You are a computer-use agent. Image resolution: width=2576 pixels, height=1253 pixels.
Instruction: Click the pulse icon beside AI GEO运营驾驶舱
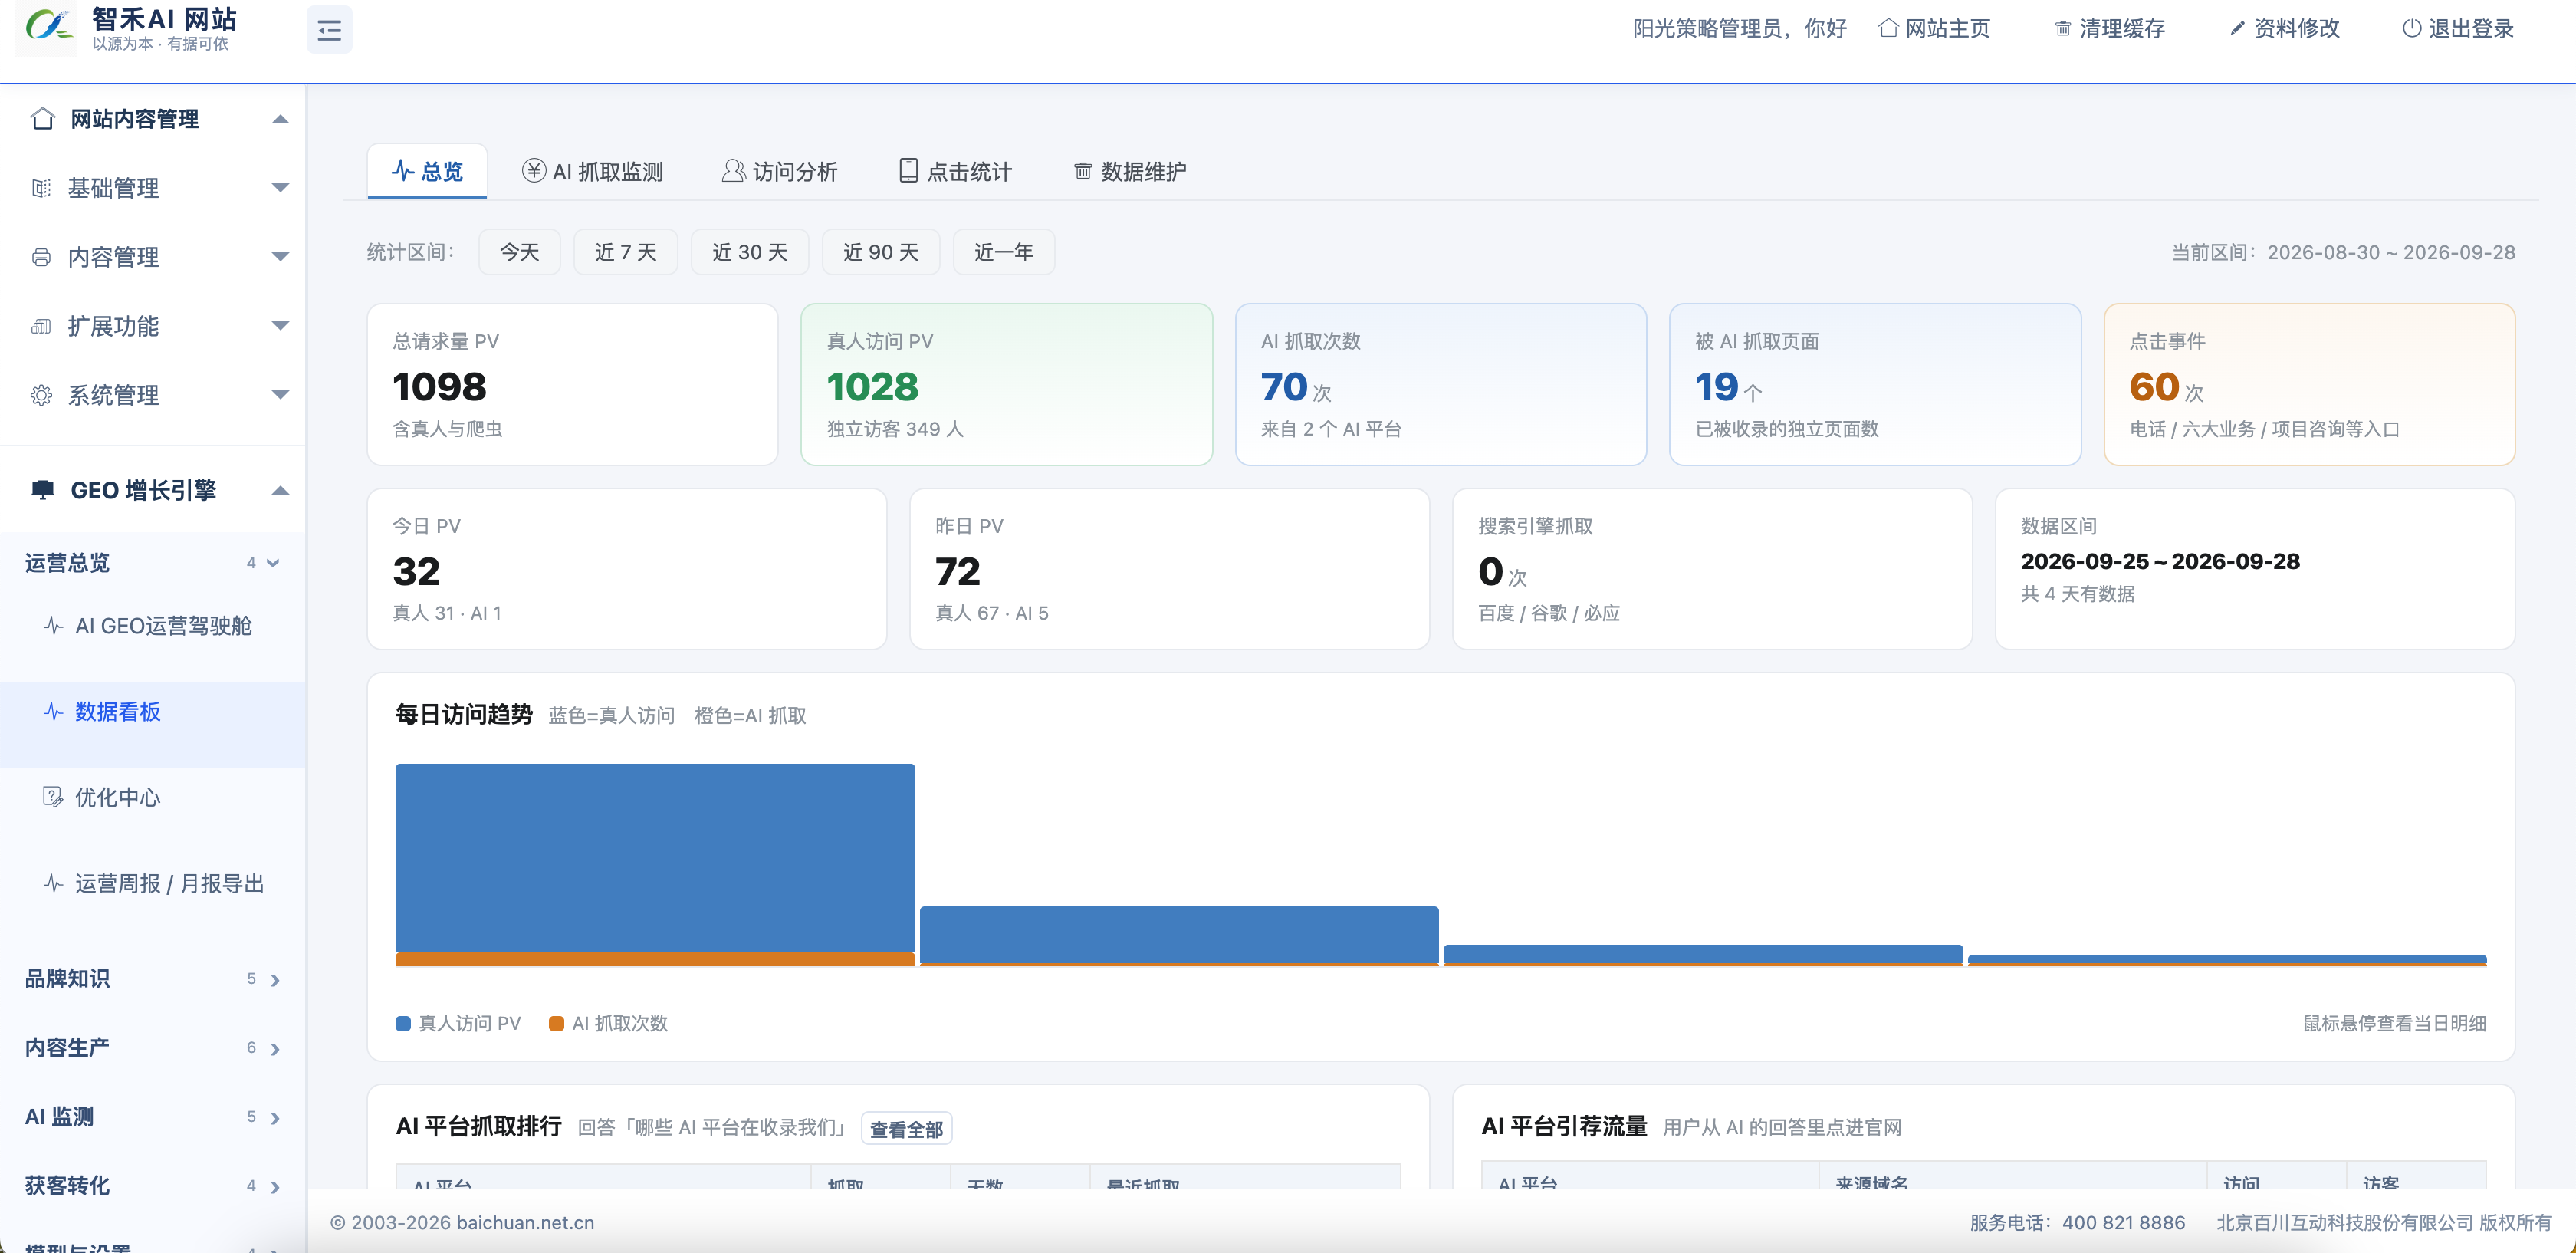coord(54,626)
